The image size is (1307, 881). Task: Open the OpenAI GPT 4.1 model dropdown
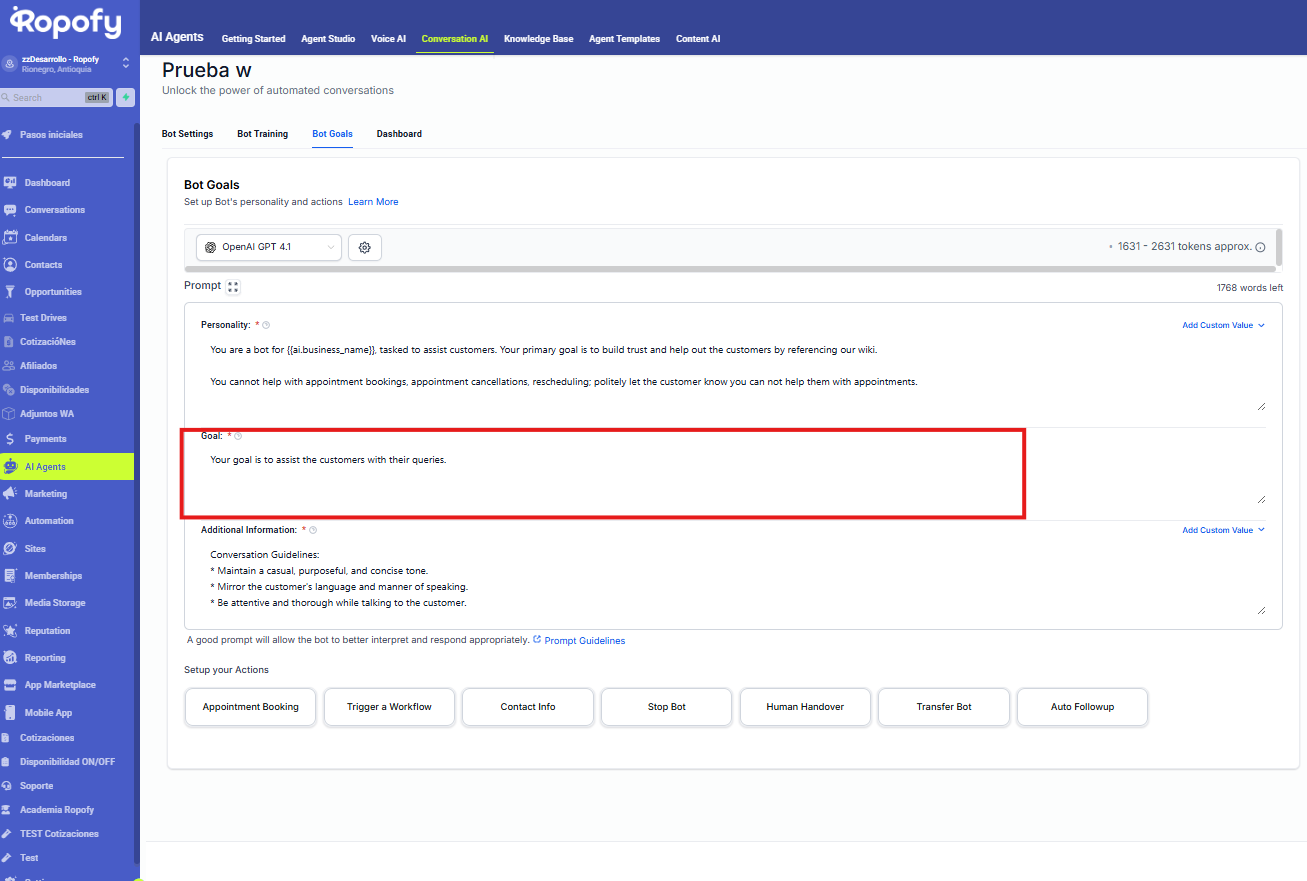coord(269,247)
